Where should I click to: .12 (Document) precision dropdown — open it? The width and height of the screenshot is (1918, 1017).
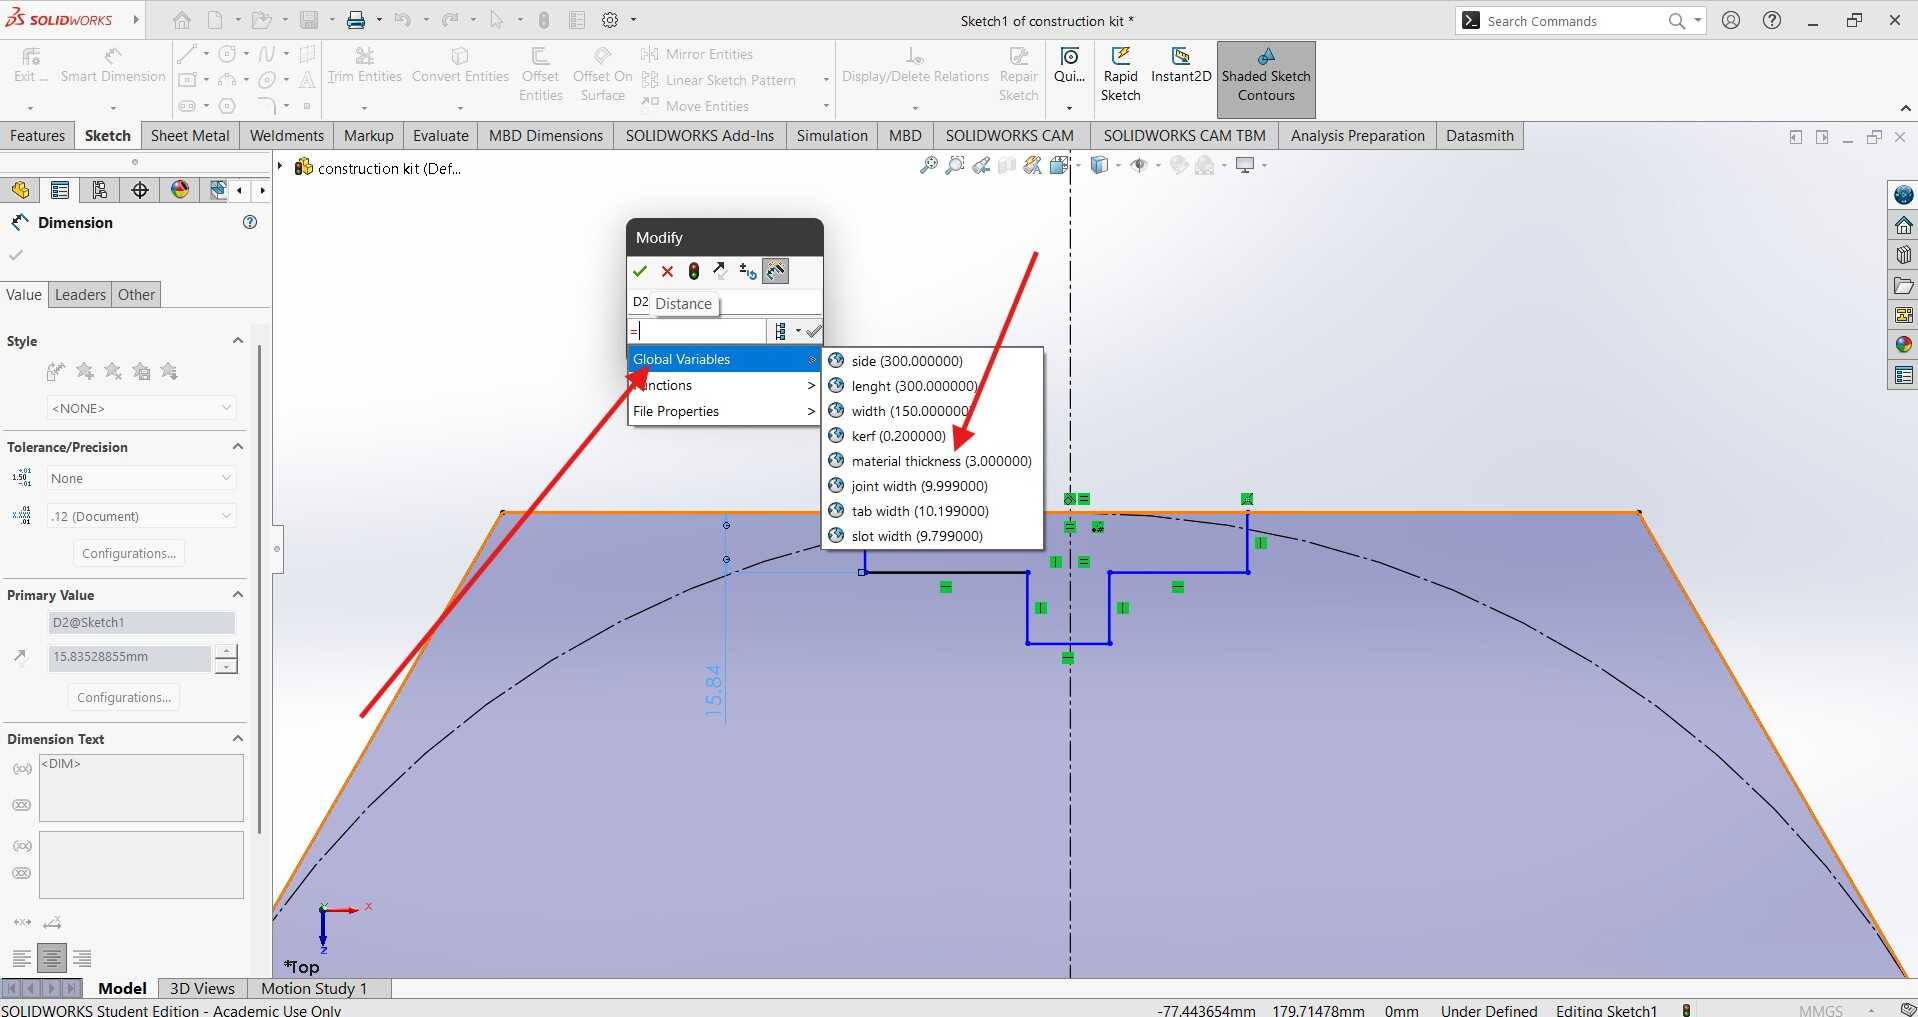pyautogui.click(x=141, y=516)
